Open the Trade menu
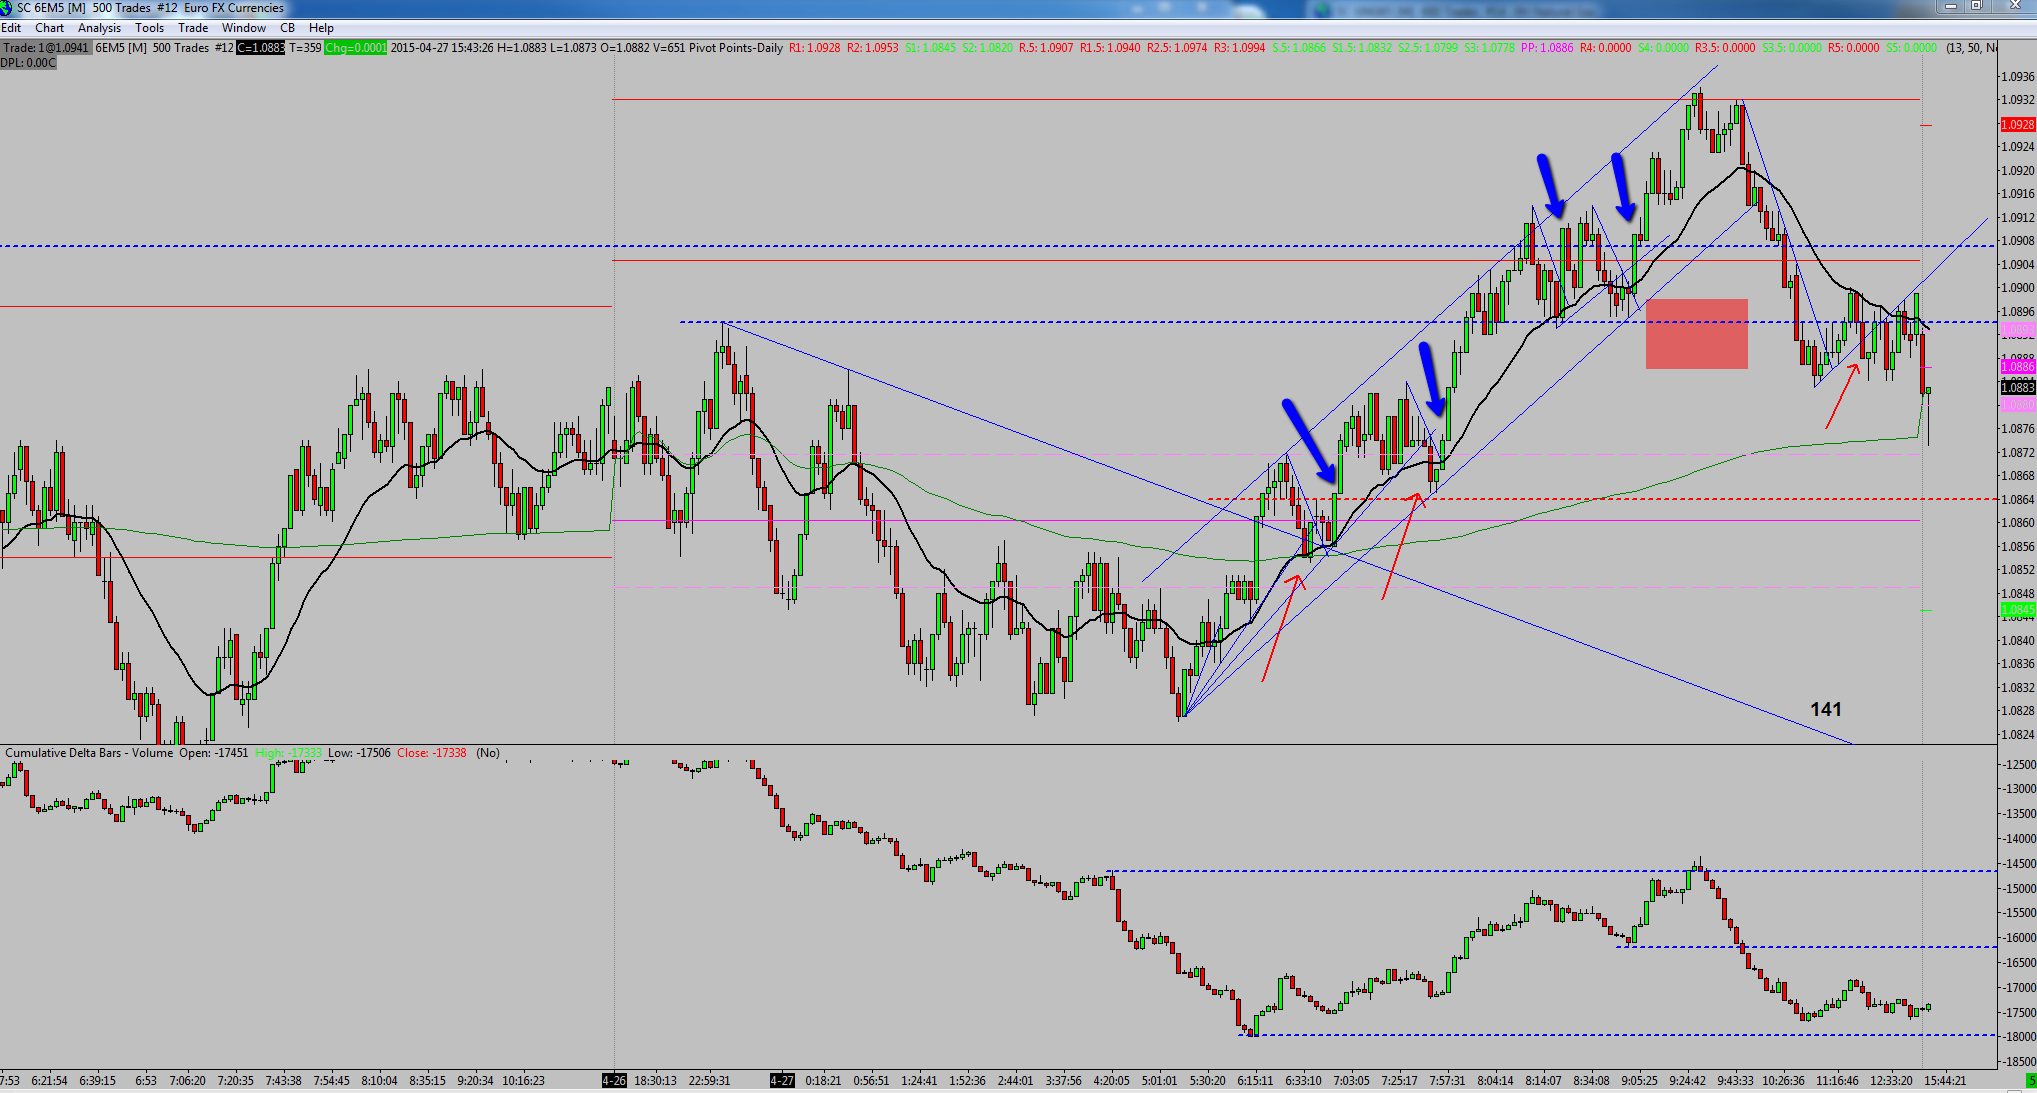 [193, 28]
